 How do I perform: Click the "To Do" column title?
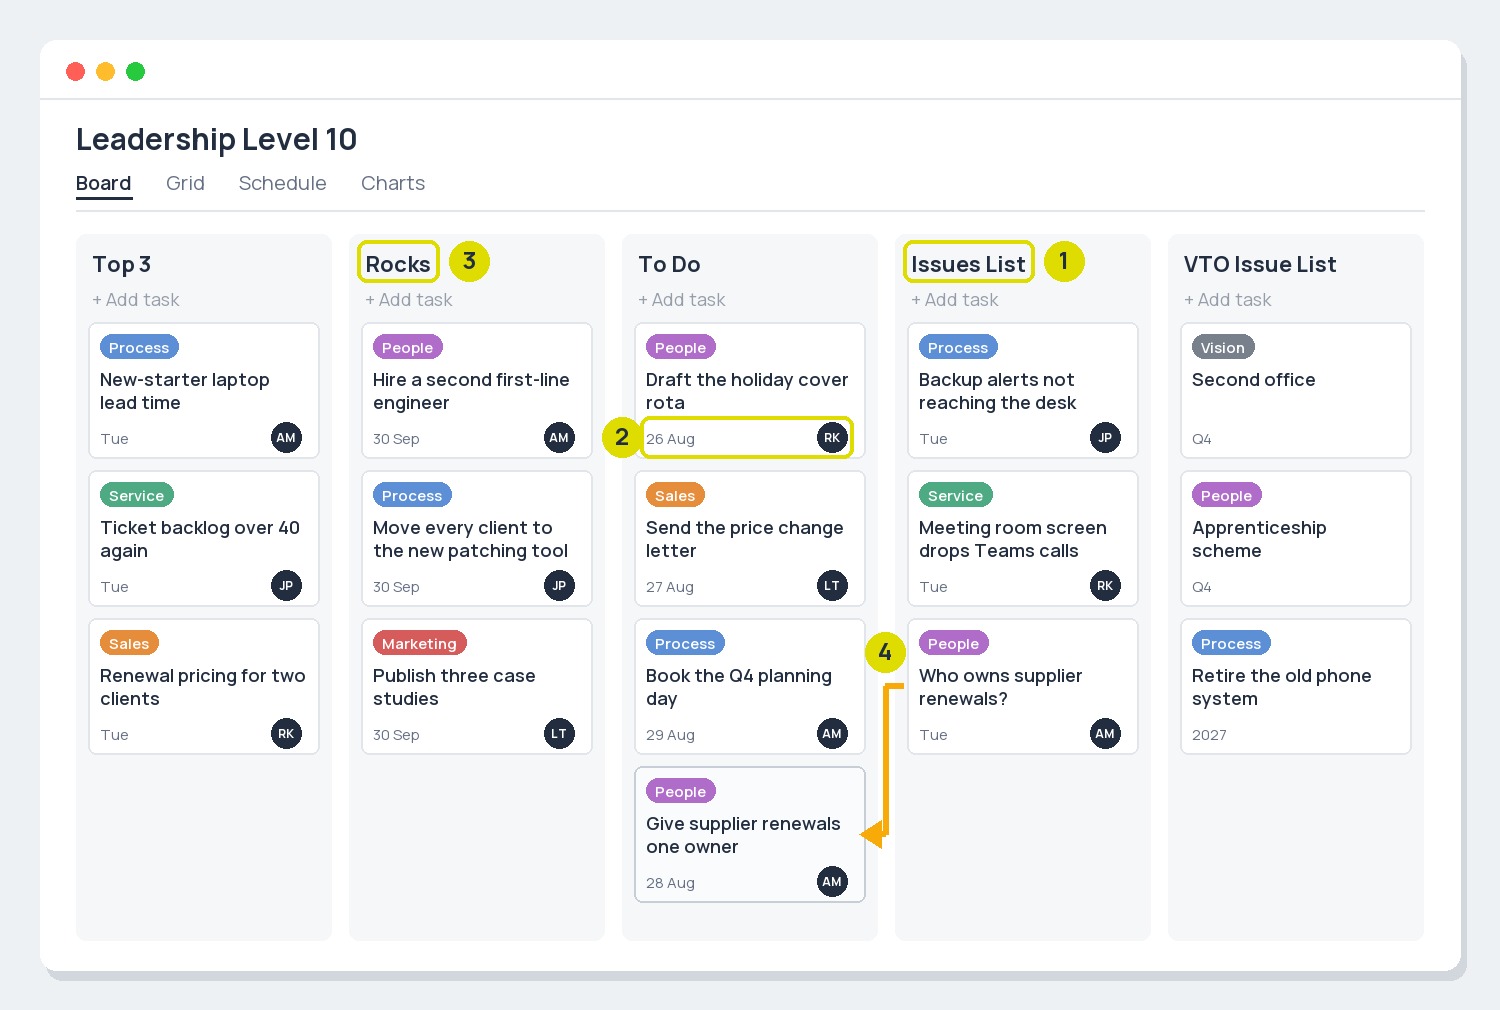point(669,264)
